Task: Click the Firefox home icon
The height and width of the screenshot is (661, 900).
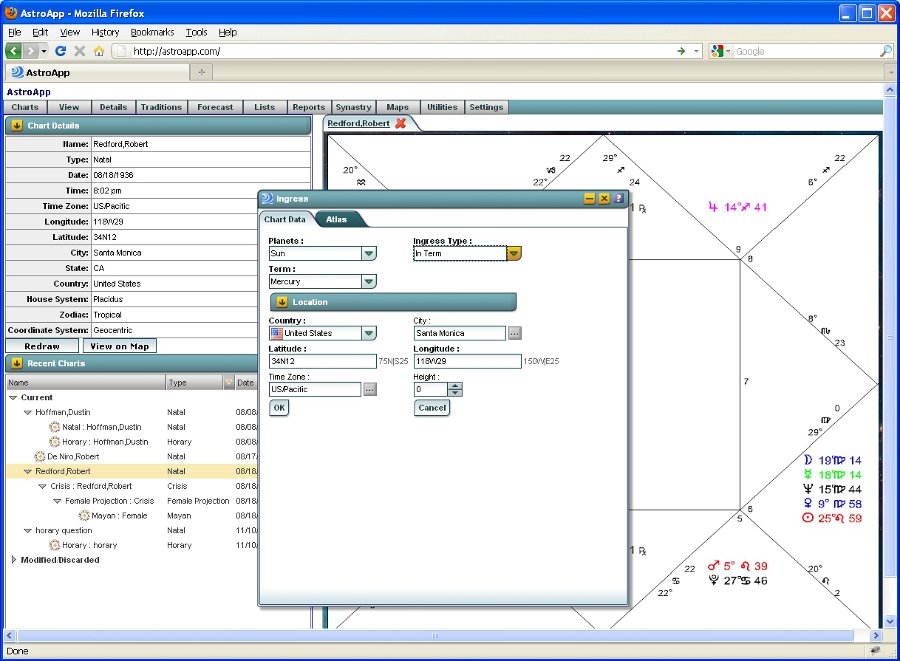Action: [98, 51]
